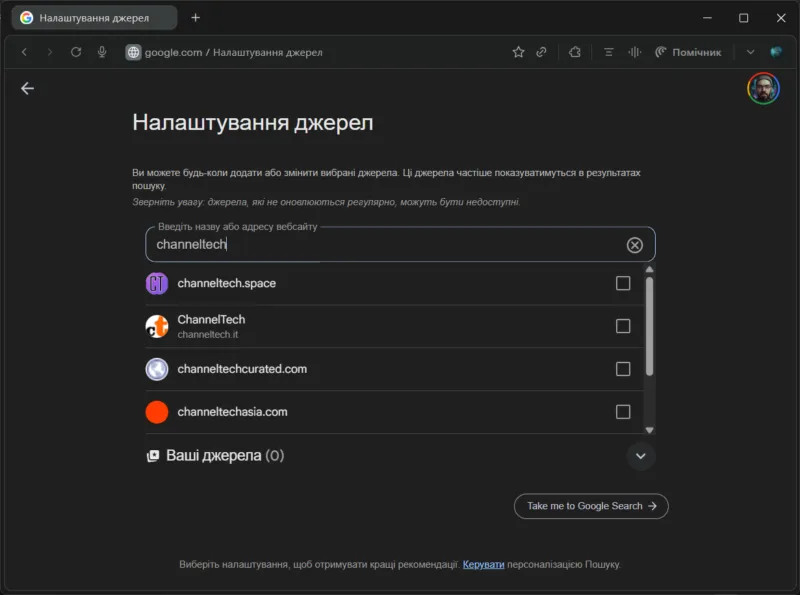The width and height of the screenshot is (800, 595).
Task: Select the channeltech.space result text
Action: (x=227, y=283)
